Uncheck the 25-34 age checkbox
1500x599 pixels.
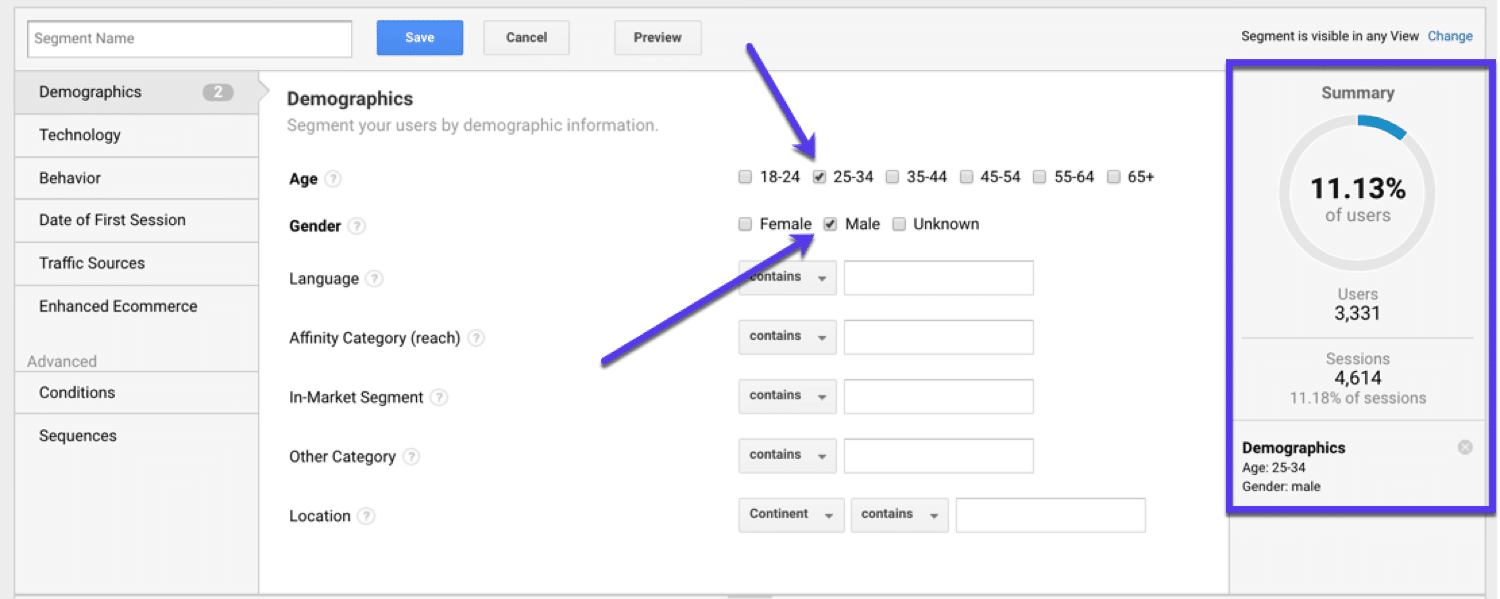820,176
